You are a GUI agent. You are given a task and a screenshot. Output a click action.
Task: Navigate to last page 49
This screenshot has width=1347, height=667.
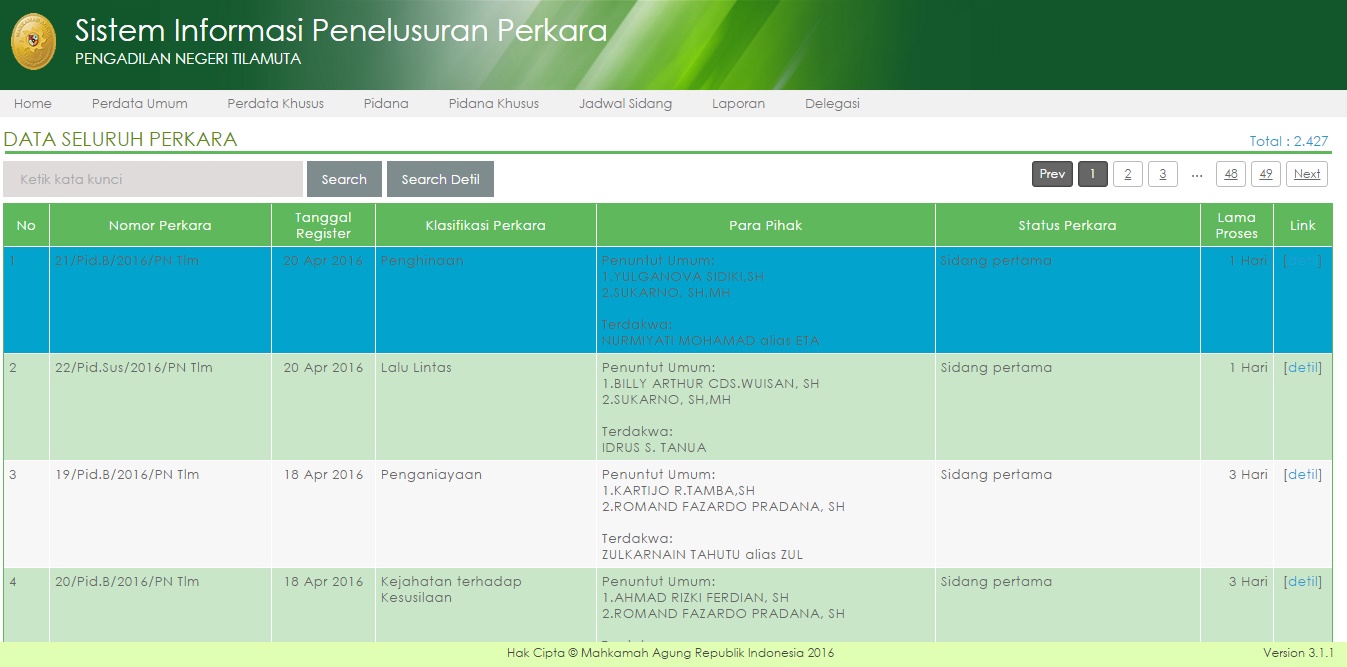pyautogui.click(x=1265, y=174)
